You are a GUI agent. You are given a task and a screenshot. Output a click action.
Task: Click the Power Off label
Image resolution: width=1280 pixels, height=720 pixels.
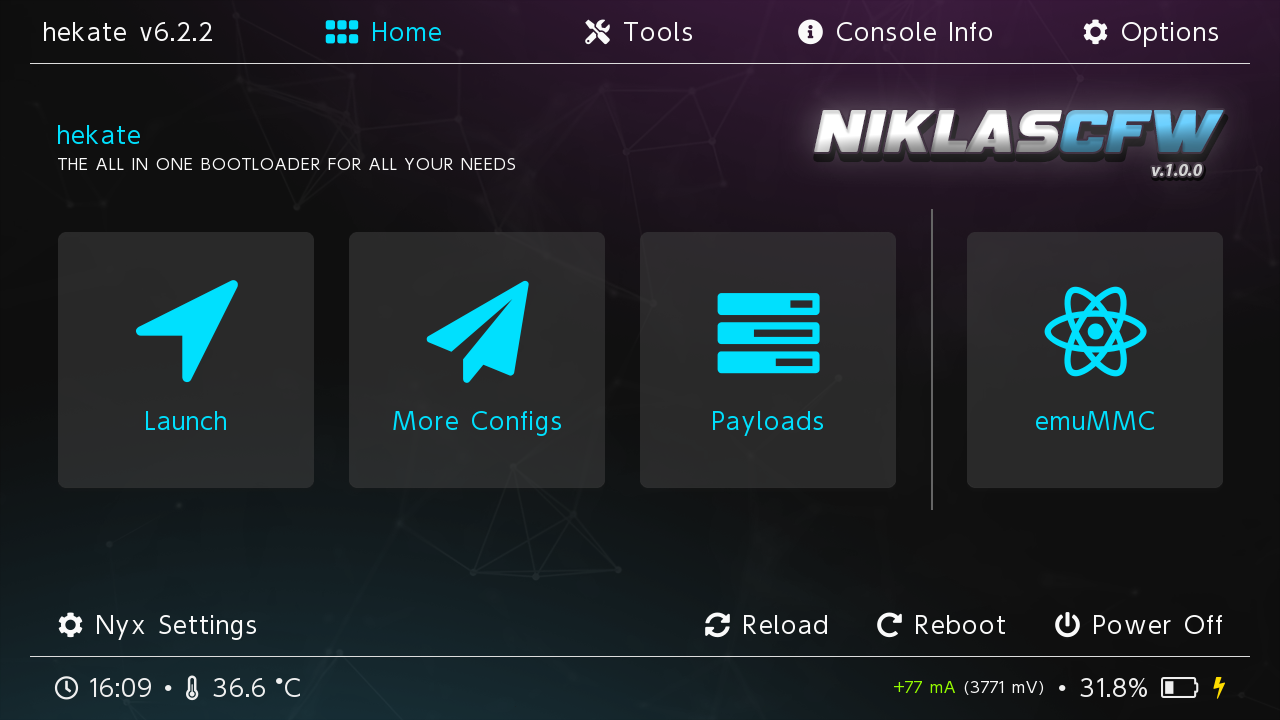[1158, 625]
